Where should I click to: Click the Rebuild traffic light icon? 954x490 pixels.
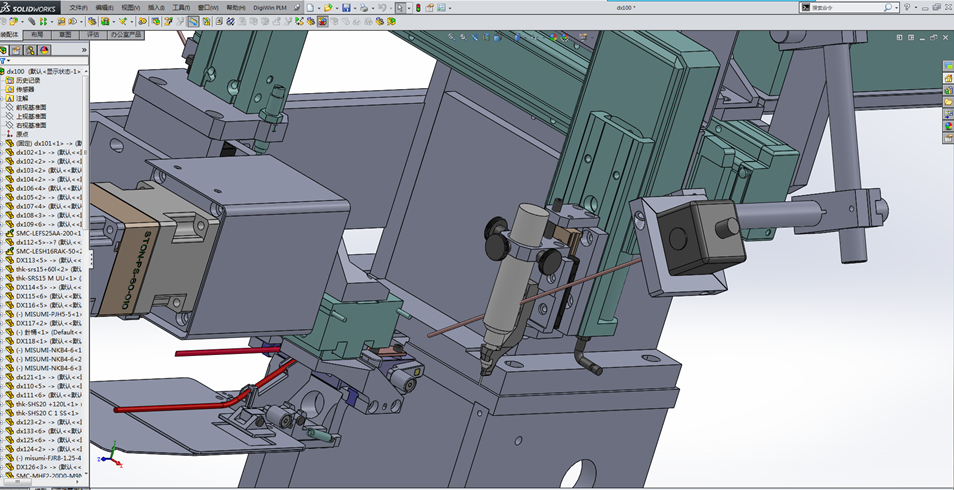coord(418,8)
